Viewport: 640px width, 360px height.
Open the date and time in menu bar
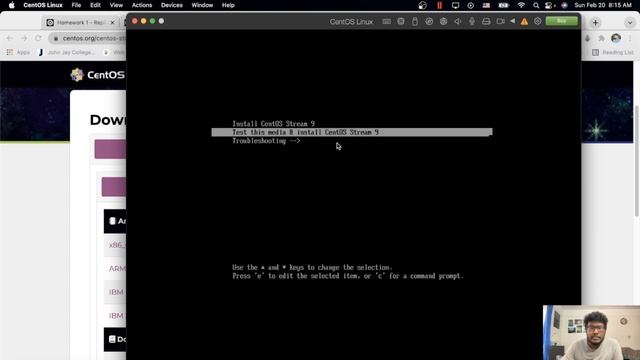tap(603, 5)
